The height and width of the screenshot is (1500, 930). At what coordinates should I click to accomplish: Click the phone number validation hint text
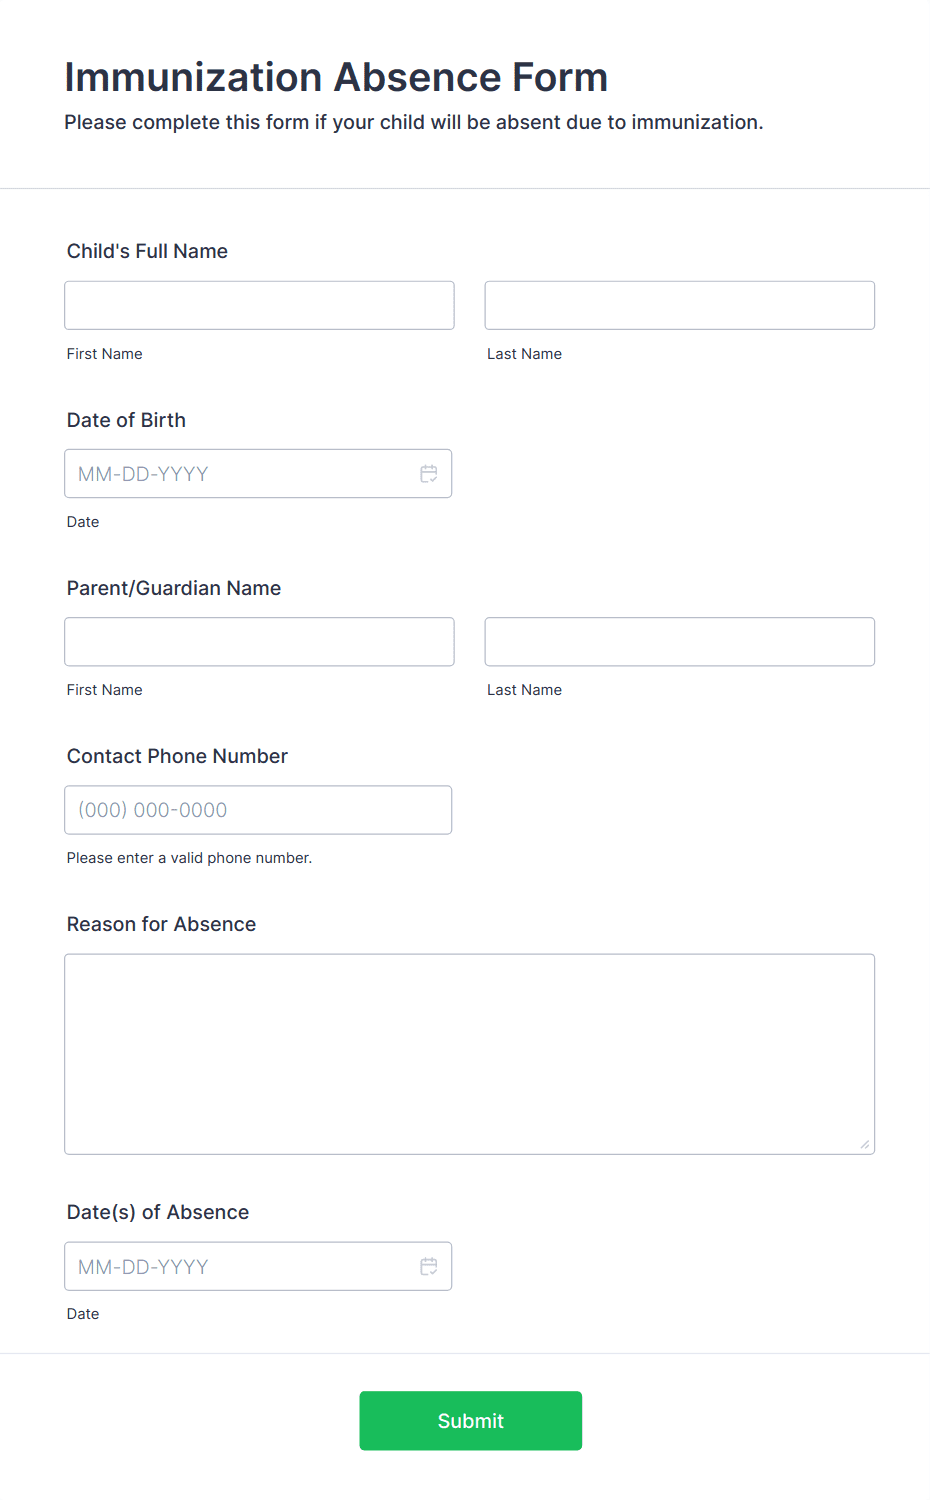[x=189, y=858]
